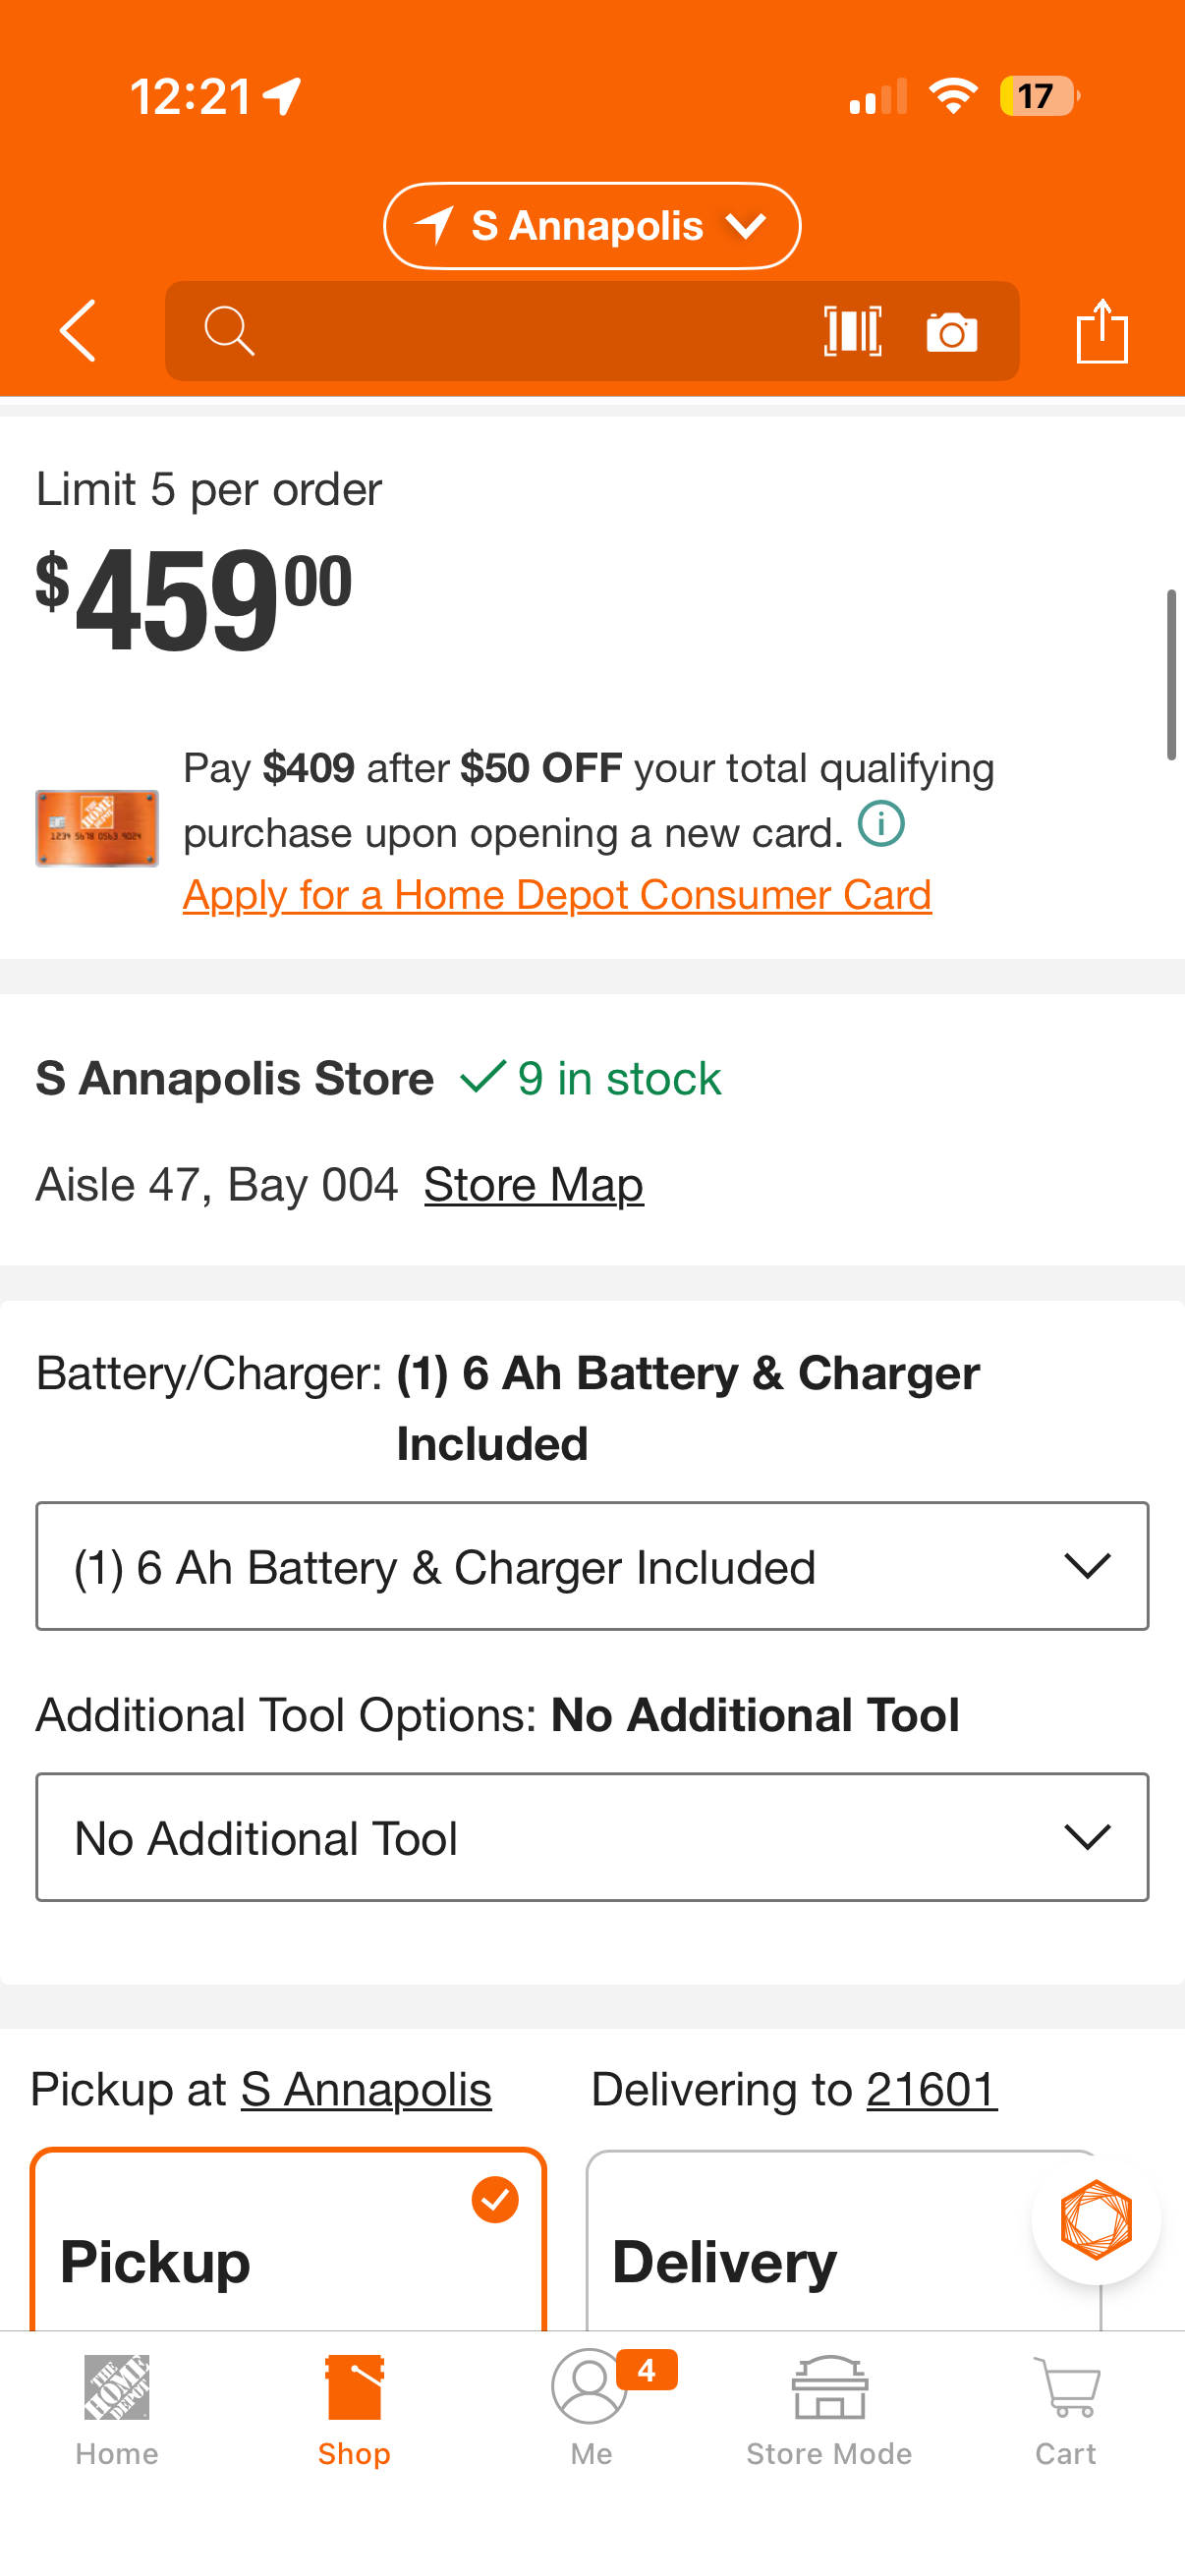
Task: Open the floating orange hexagon assistant icon
Action: pyautogui.click(x=1096, y=2220)
